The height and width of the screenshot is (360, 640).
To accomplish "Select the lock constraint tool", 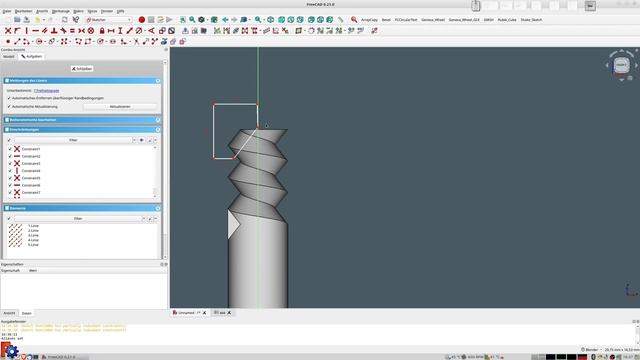I will click(x=102, y=31).
